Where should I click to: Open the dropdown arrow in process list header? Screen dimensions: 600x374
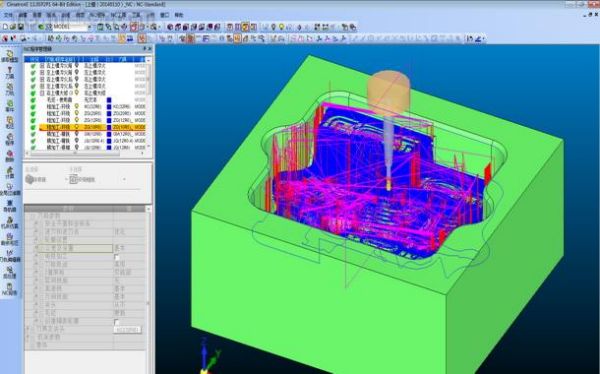148,60
